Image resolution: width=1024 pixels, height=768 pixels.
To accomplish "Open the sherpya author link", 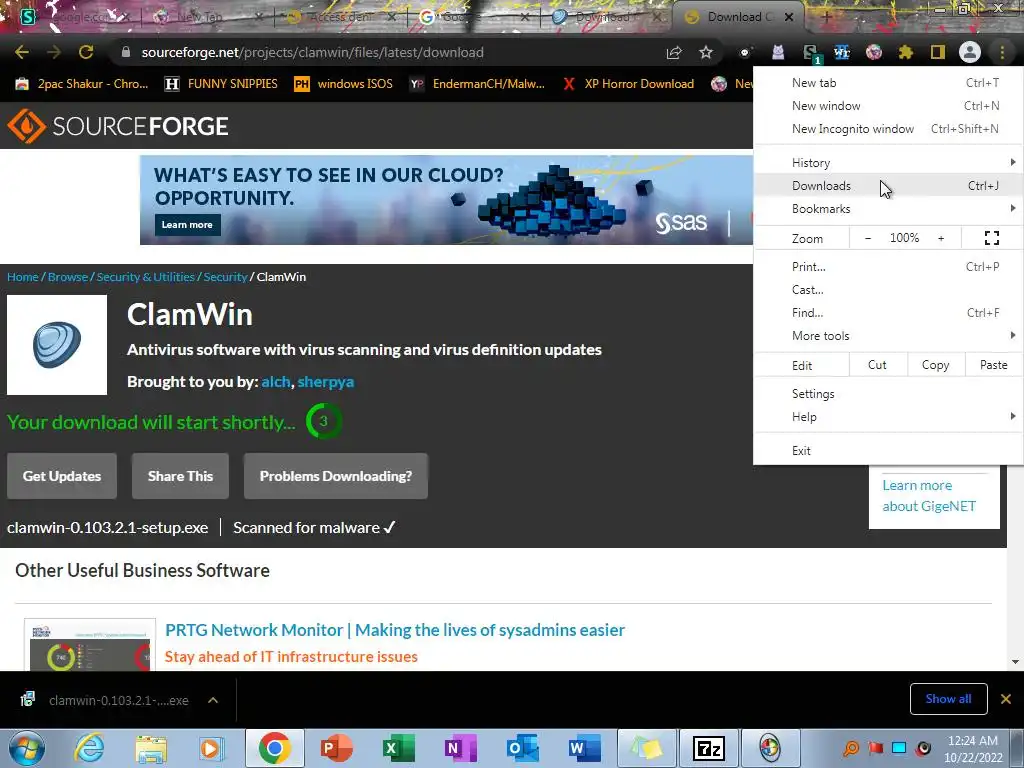I will [x=326, y=381].
